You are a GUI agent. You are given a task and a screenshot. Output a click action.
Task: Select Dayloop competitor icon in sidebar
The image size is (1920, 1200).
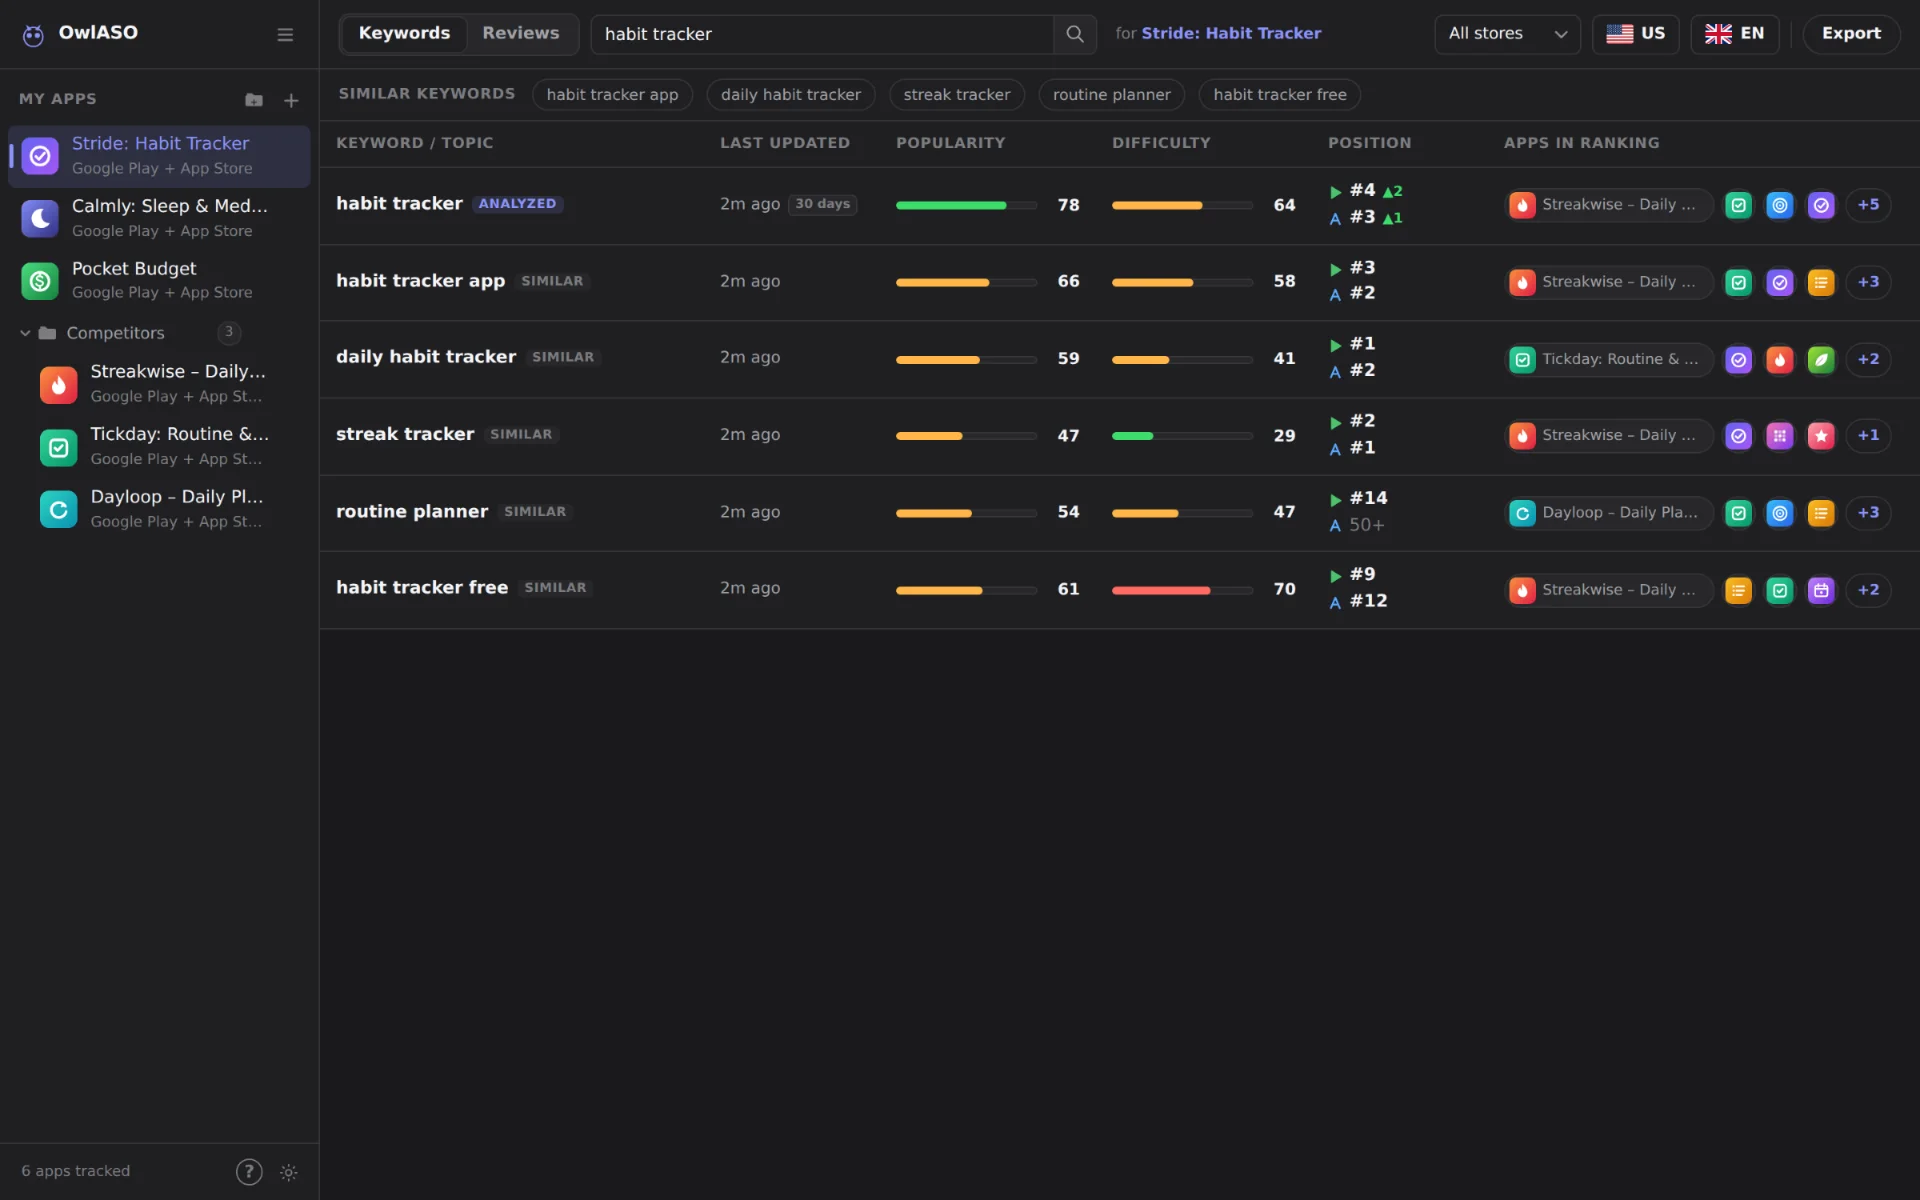coord(58,509)
